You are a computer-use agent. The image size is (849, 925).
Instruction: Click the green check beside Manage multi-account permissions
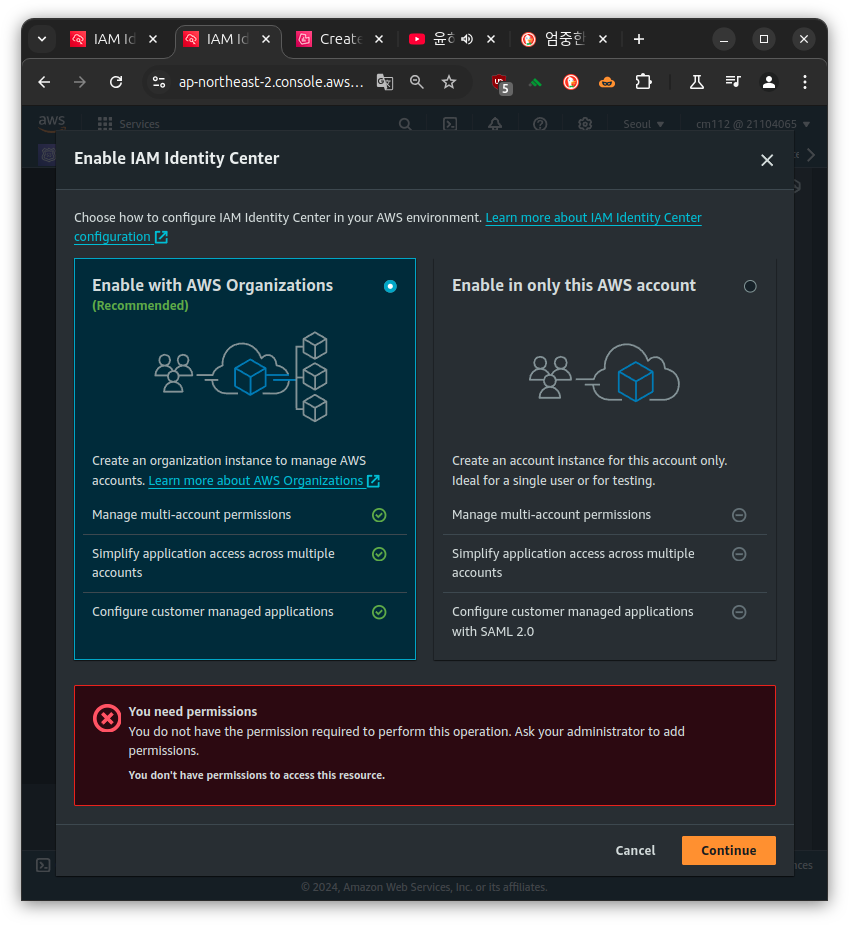pyautogui.click(x=379, y=515)
